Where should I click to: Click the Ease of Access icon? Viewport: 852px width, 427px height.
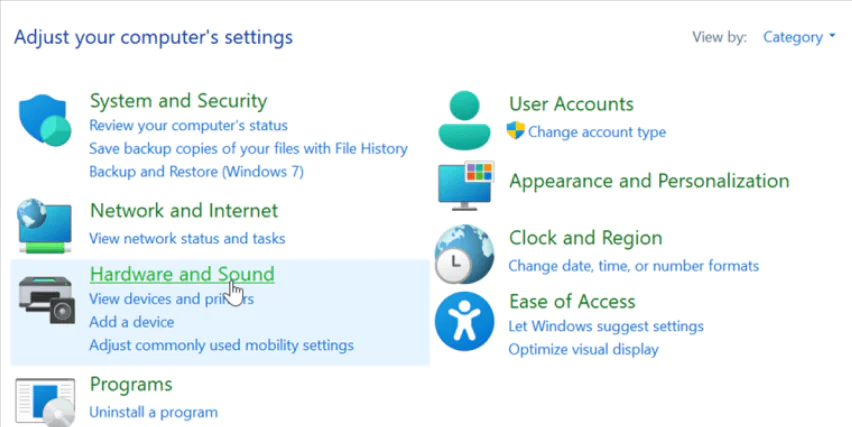tap(464, 316)
